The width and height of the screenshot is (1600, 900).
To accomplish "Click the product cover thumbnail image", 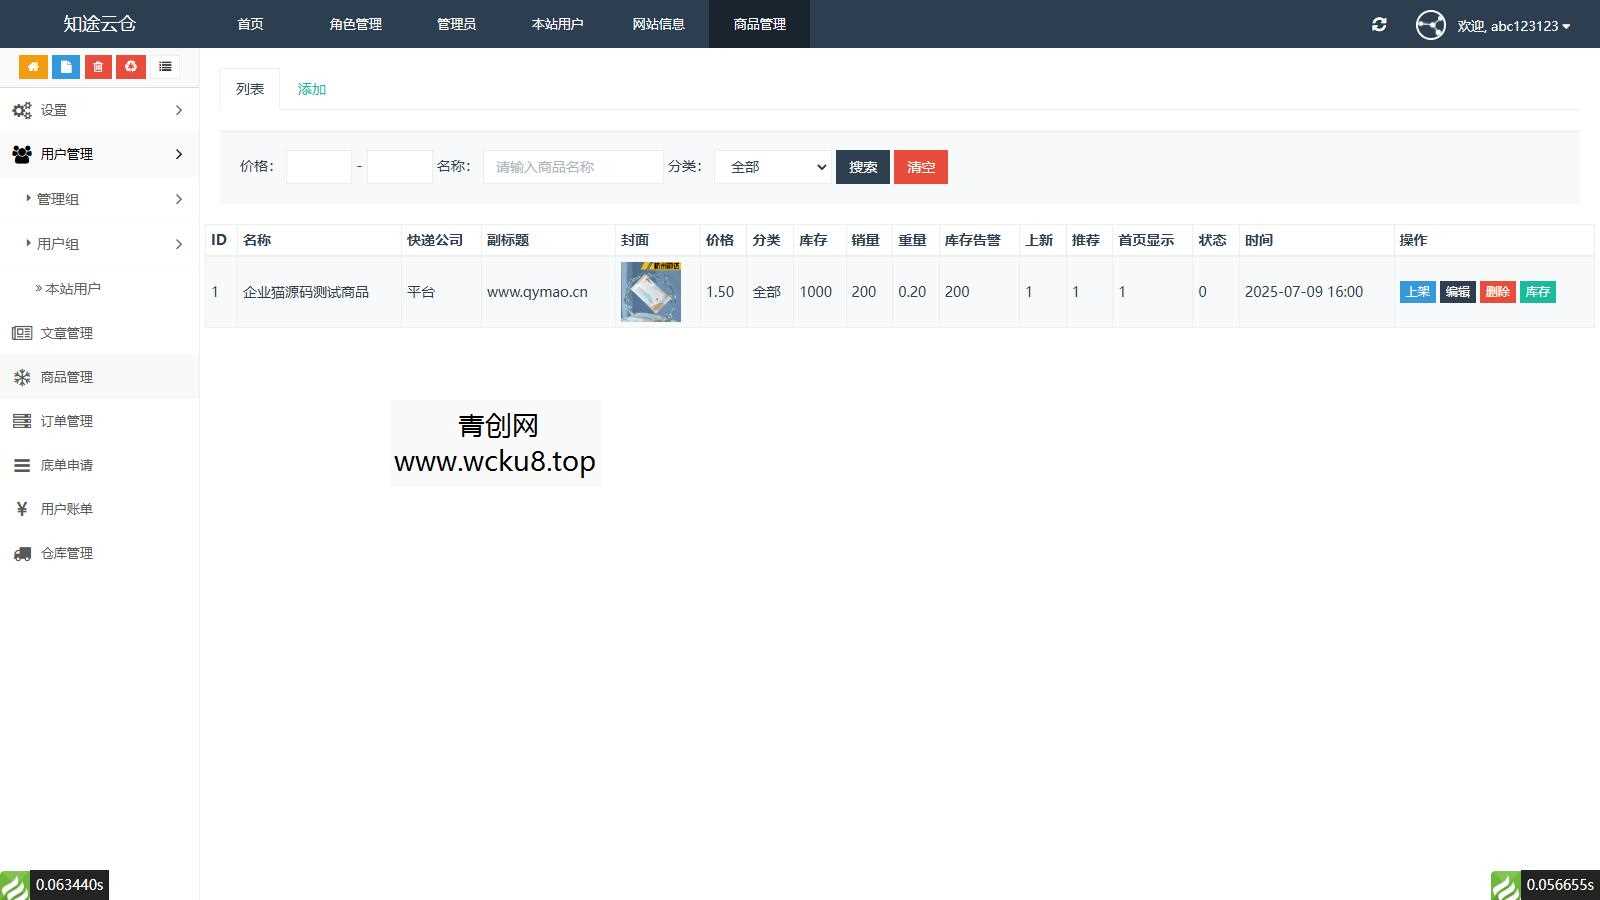I will coord(651,291).
